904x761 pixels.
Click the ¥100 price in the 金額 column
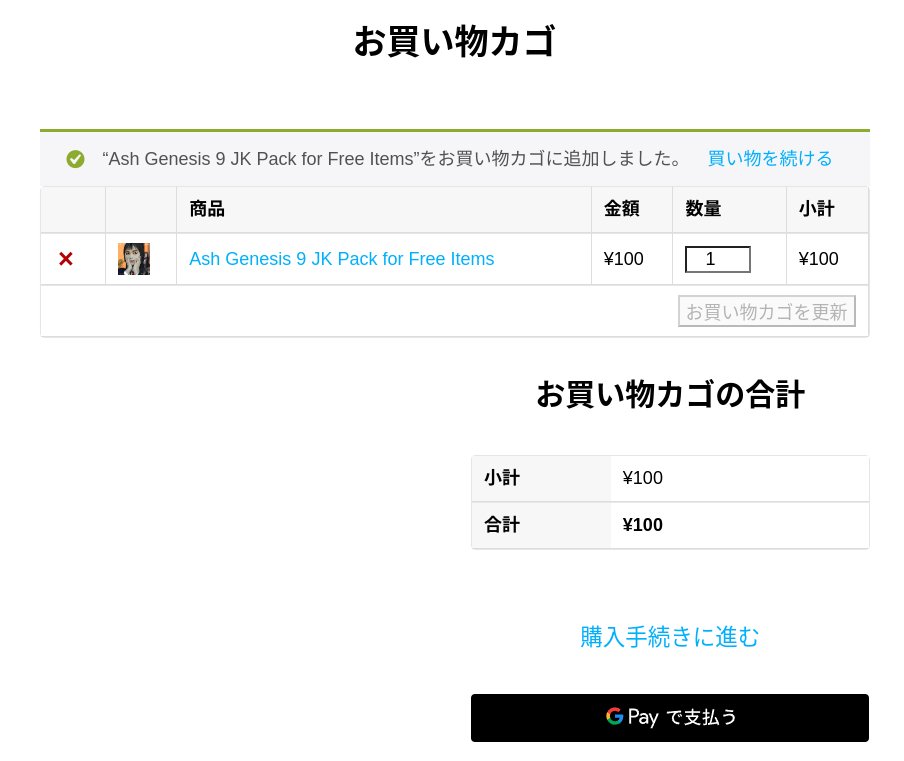click(x=623, y=259)
